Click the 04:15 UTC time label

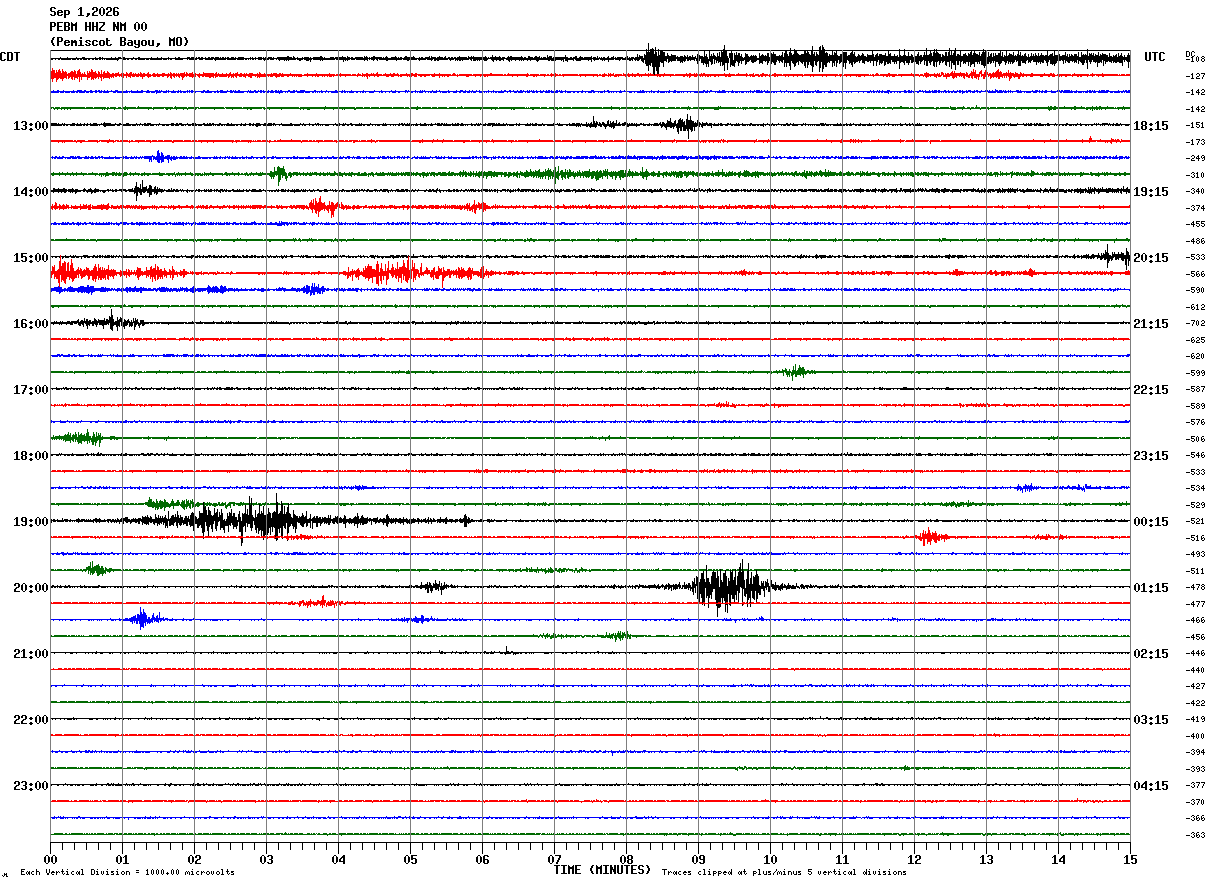1151,786
